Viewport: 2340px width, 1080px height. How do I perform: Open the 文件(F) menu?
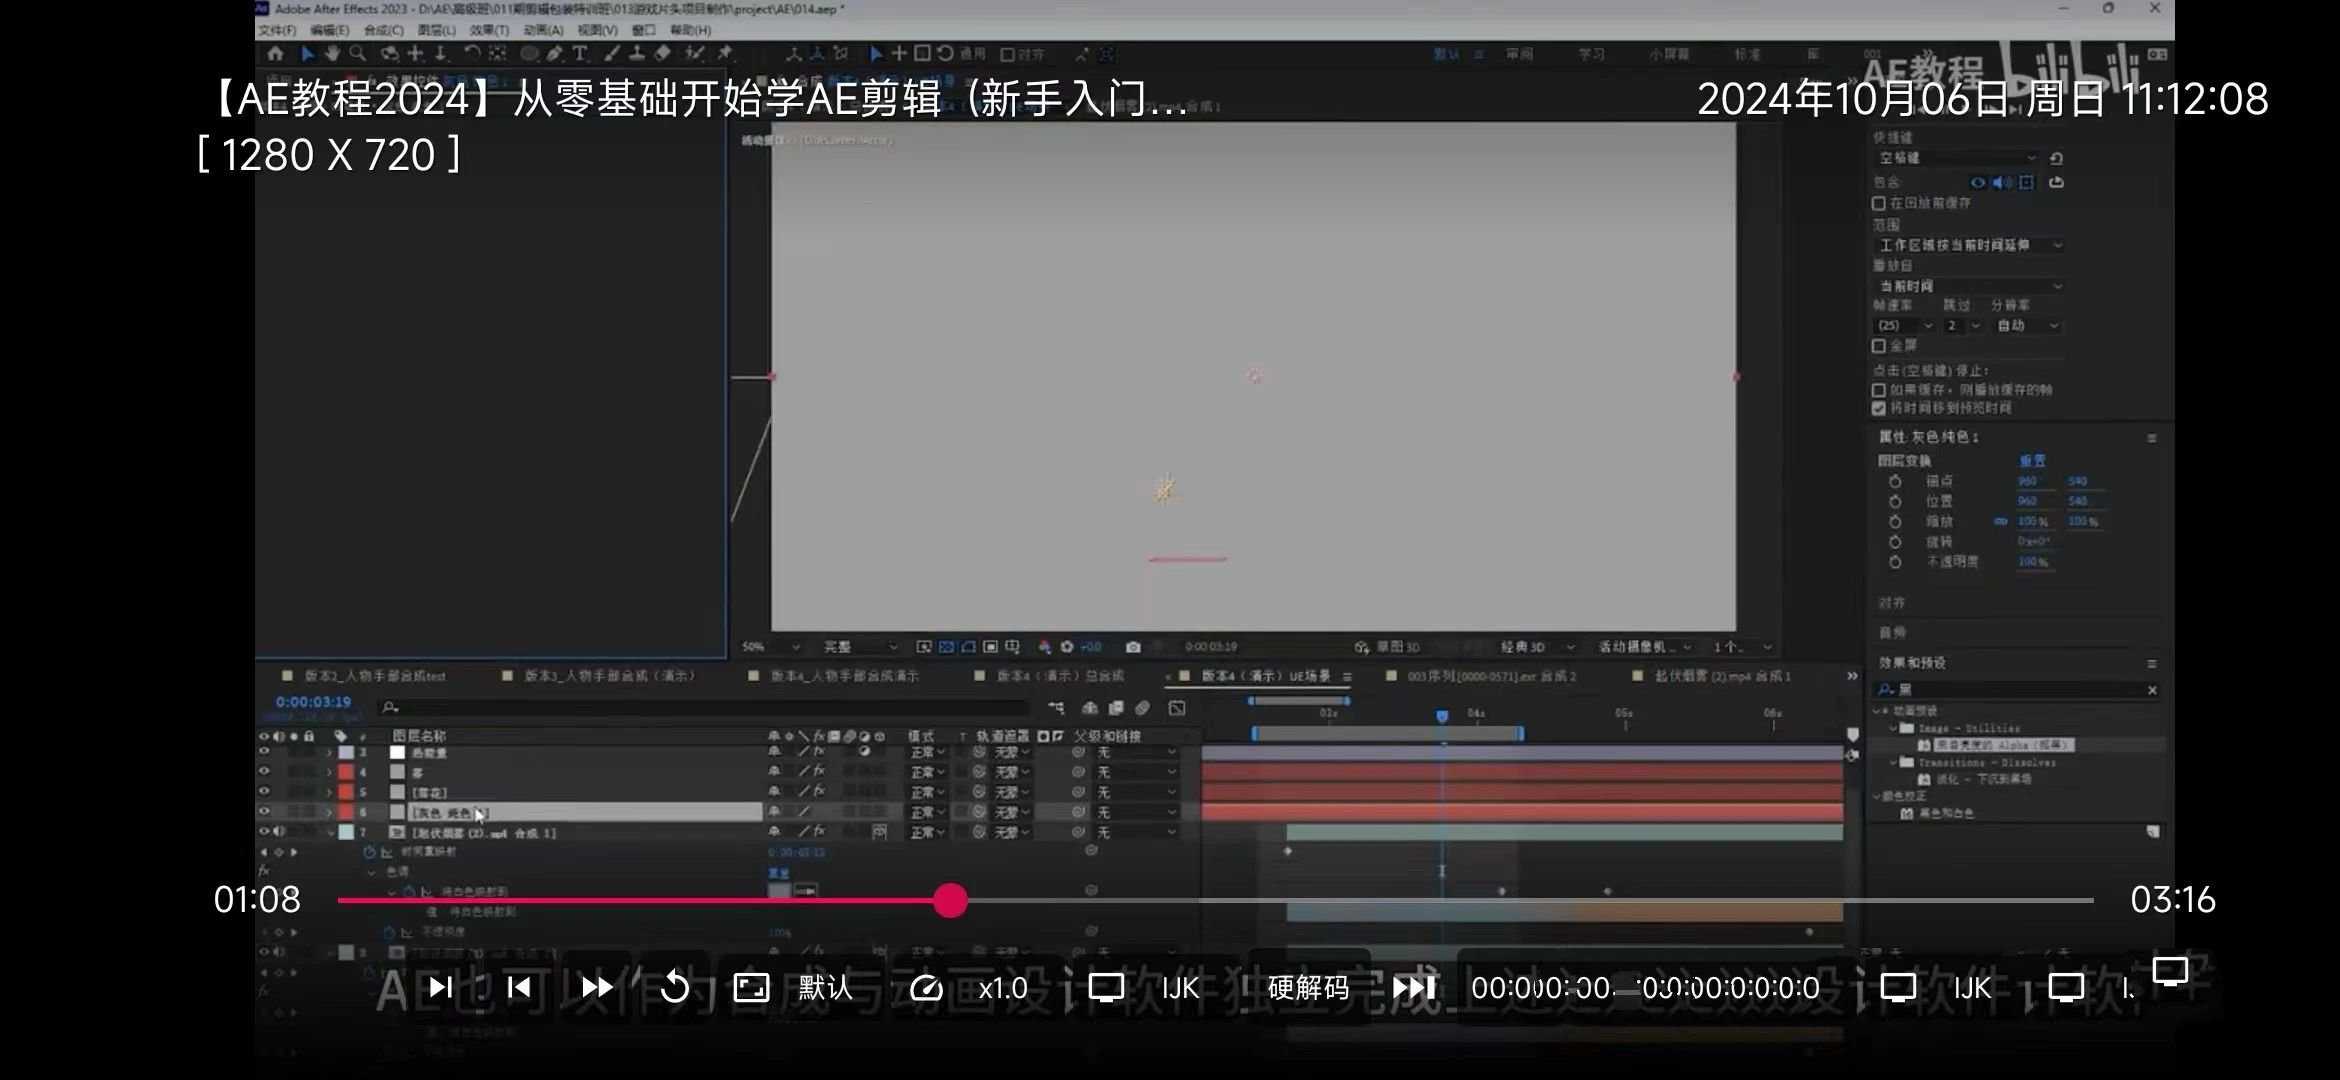(278, 30)
